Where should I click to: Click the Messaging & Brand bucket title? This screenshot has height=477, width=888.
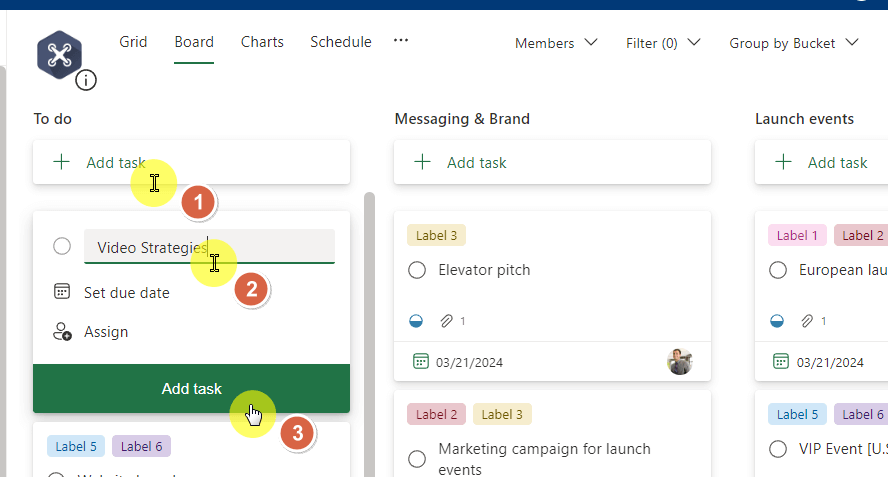coord(462,119)
